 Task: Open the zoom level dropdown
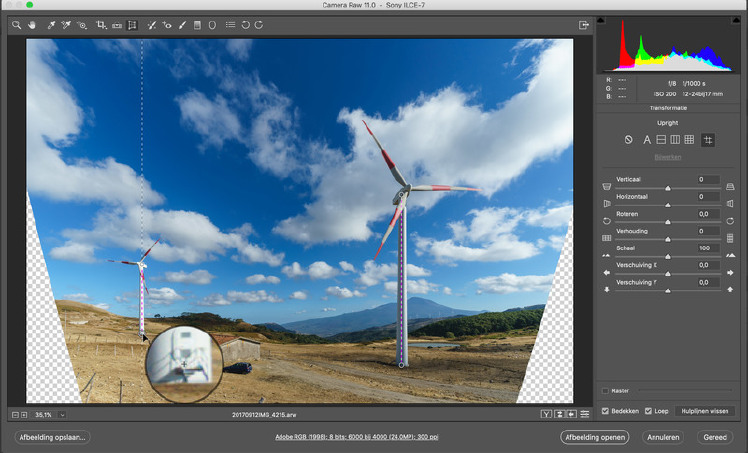point(62,415)
